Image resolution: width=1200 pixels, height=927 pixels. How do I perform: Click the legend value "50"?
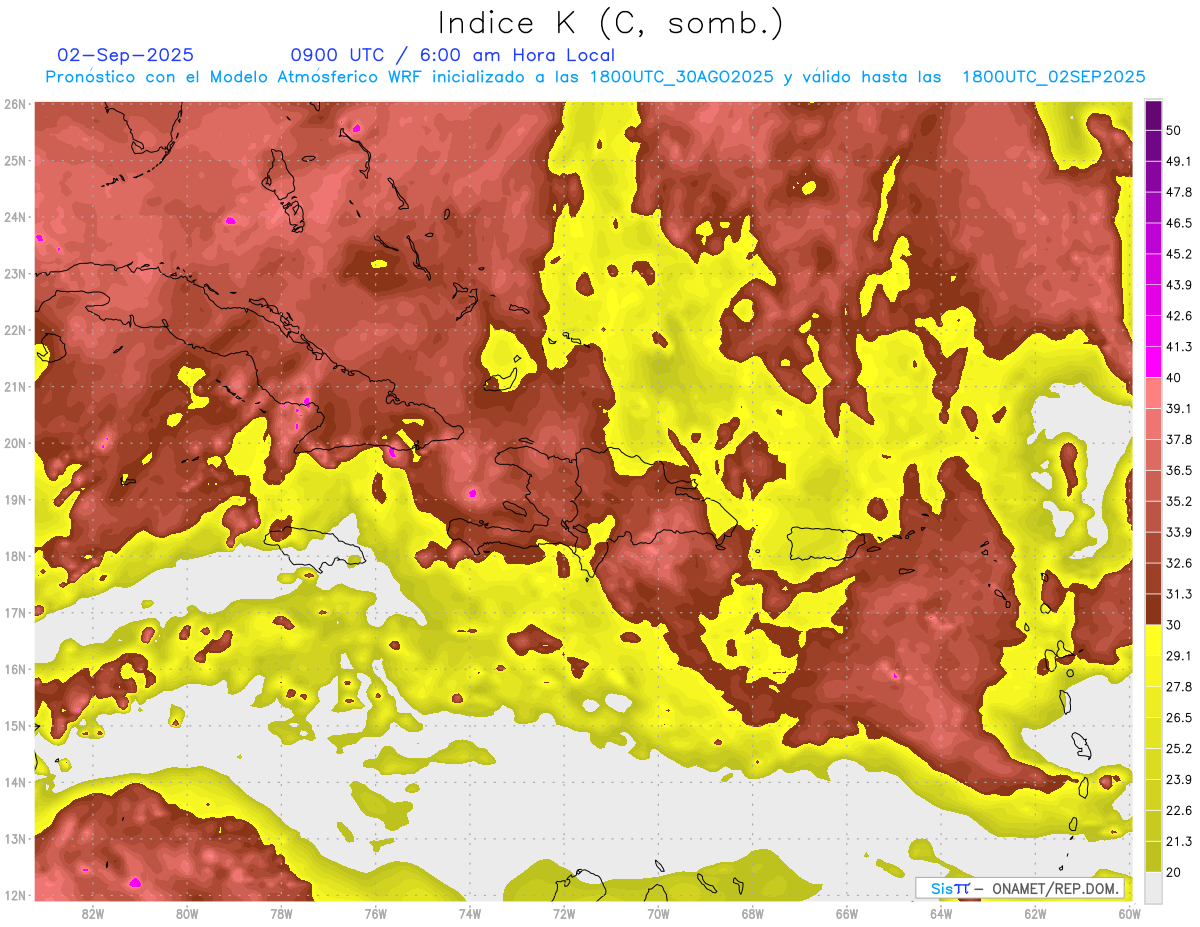point(1175,132)
